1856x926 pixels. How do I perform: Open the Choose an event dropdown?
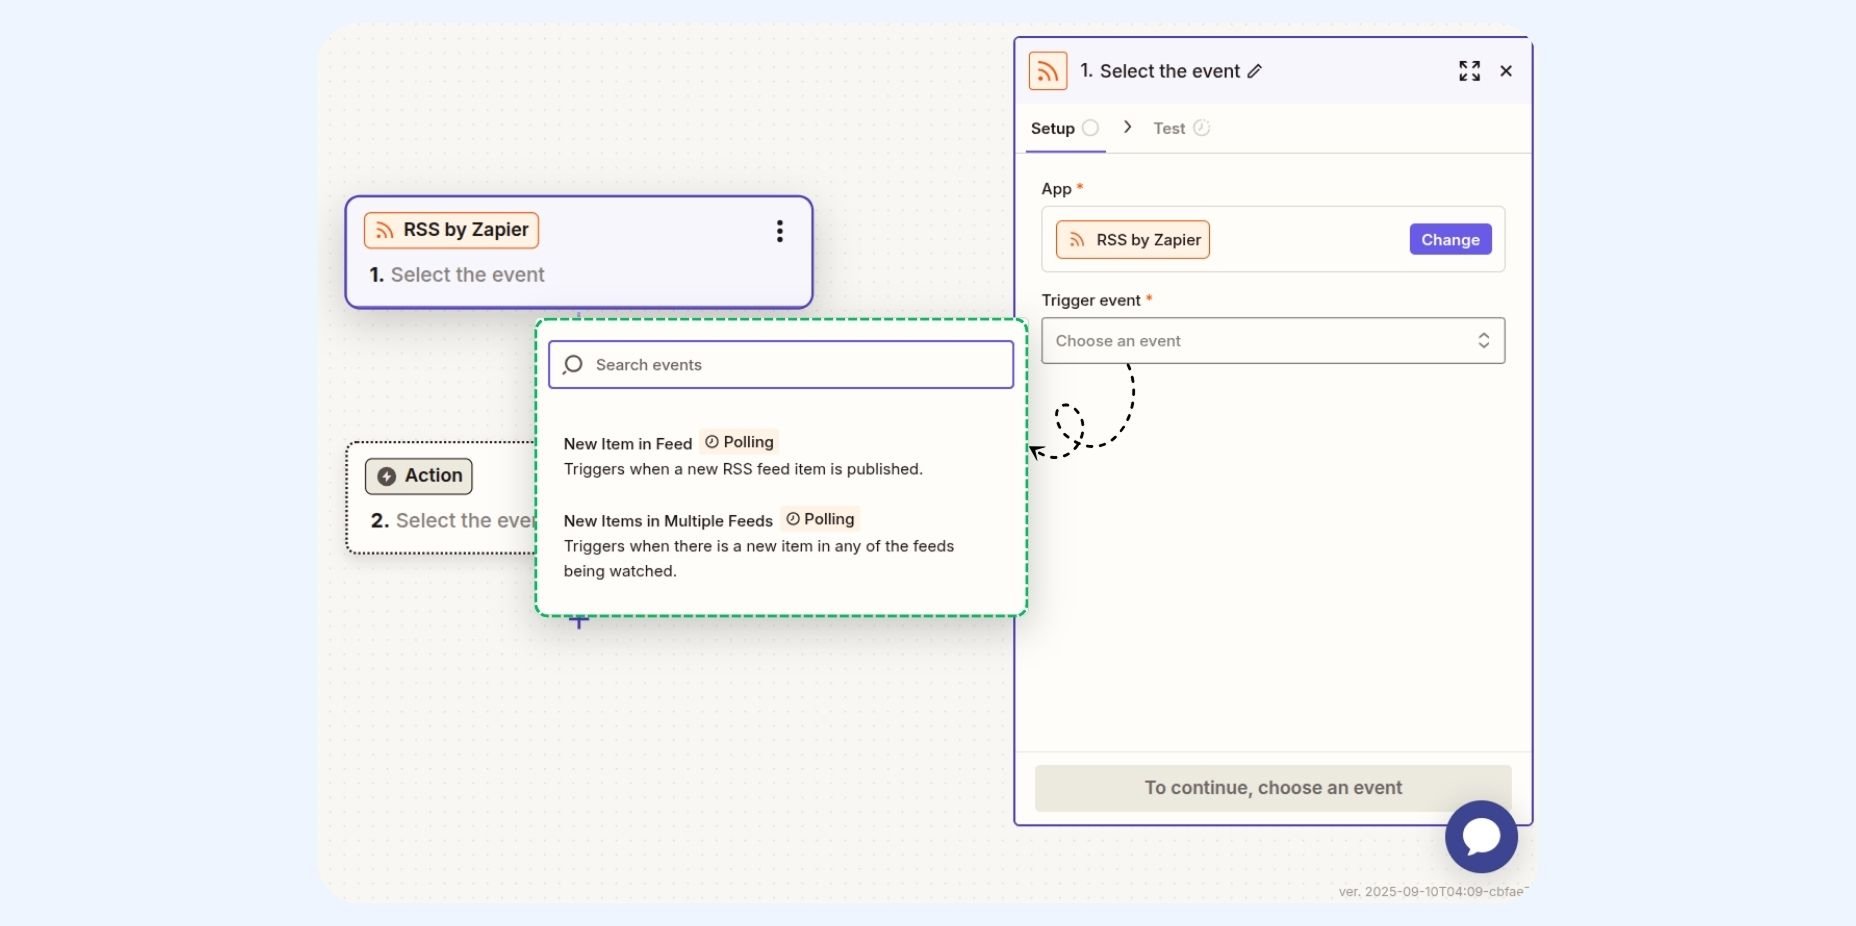[1258, 341]
